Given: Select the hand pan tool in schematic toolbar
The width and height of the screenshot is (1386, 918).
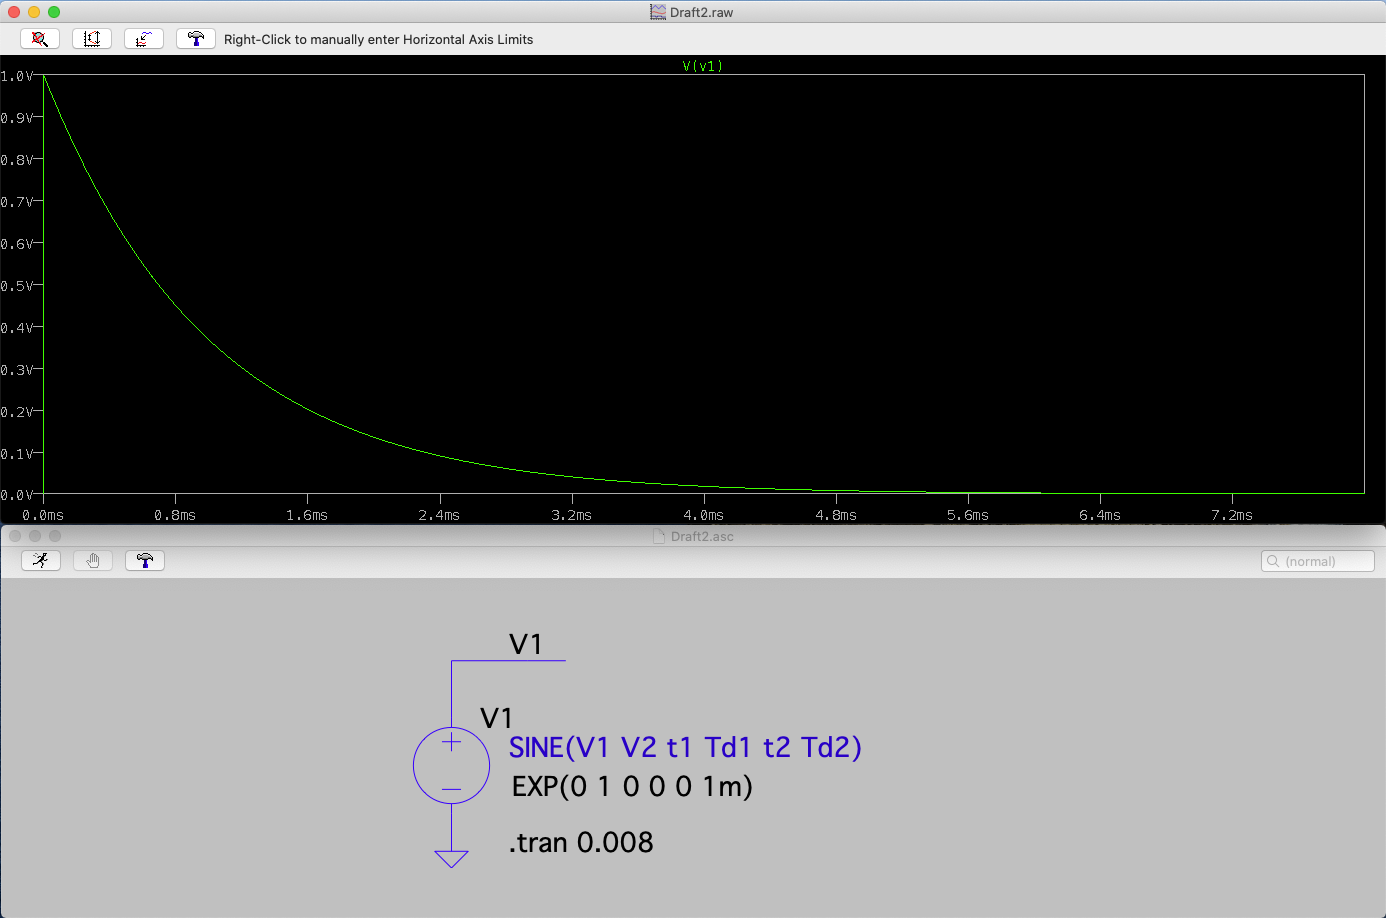Looking at the screenshot, I should (92, 560).
